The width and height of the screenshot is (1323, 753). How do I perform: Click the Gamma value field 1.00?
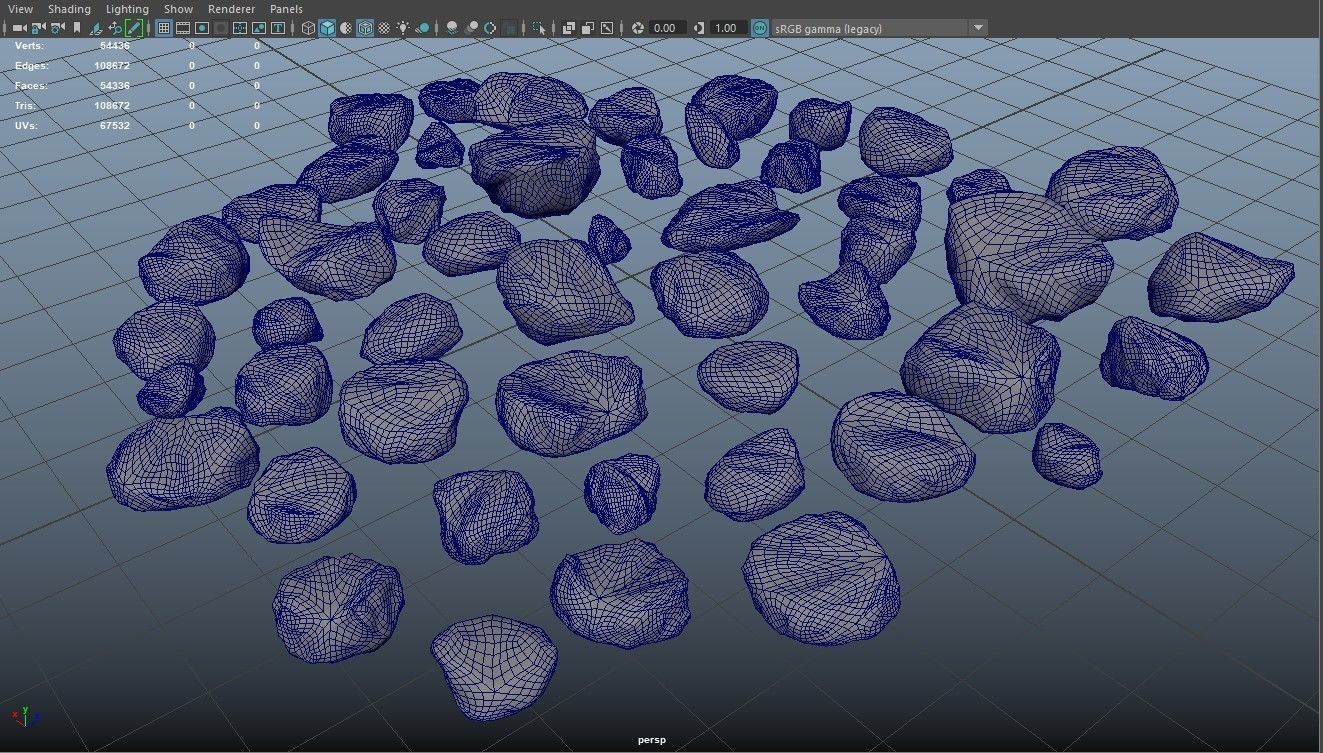pyautogui.click(x=728, y=28)
